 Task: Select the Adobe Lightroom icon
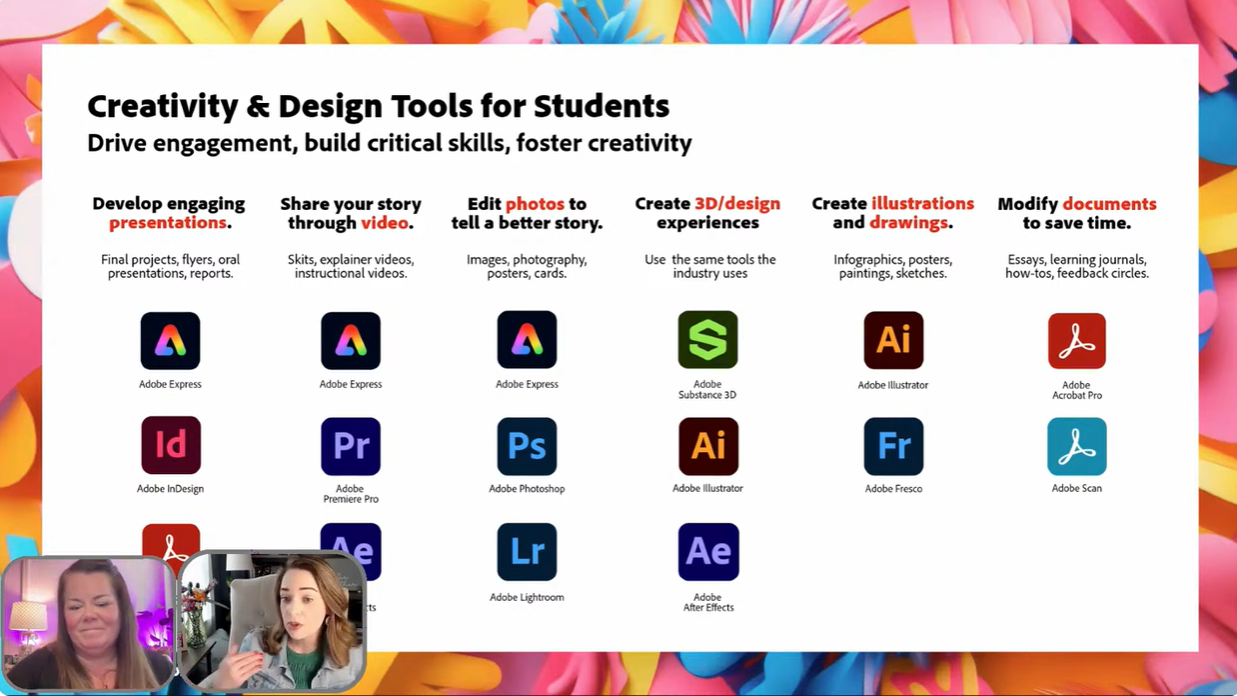(x=527, y=551)
